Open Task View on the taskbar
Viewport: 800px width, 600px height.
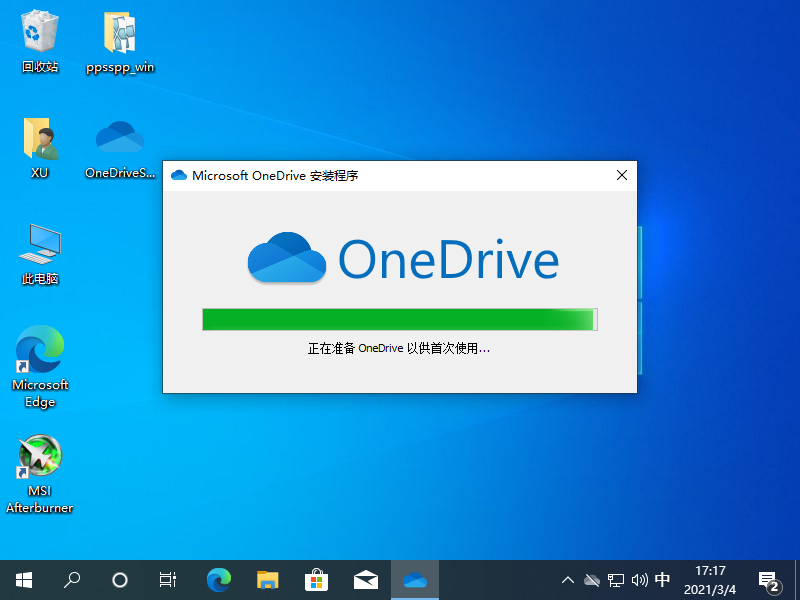(x=167, y=580)
